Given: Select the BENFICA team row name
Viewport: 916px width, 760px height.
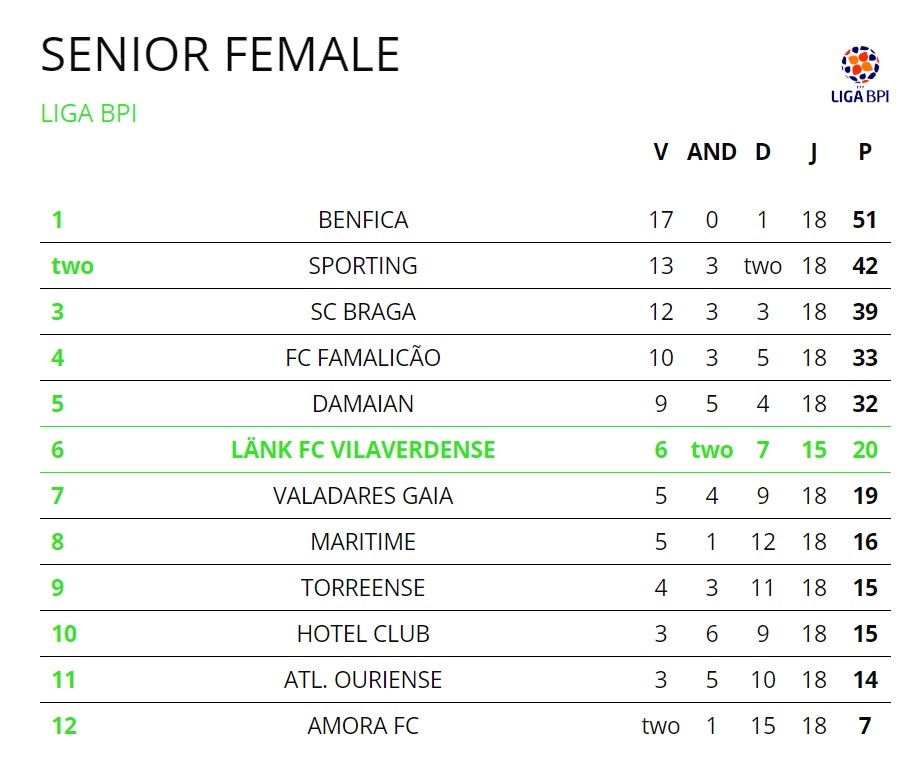Looking at the screenshot, I should click(x=363, y=220).
